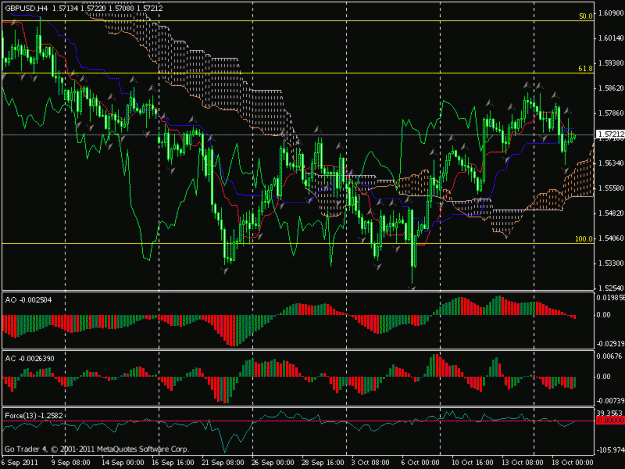
Task: Click the 14 Sep 00:00 time label
Action: click(123, 463)
